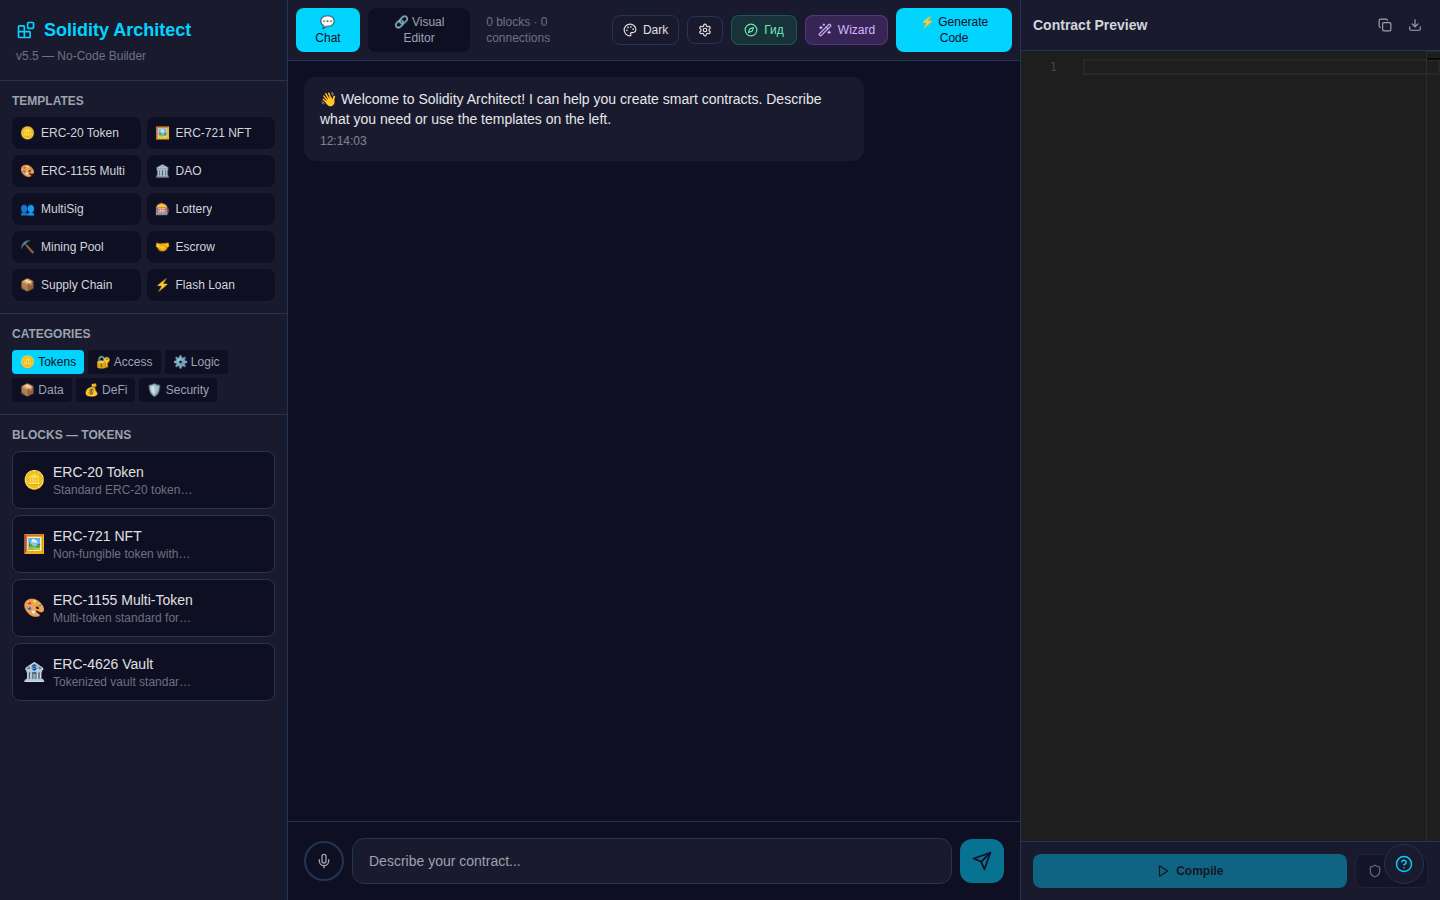Select the Tokens category
The width and height of the screenshot is (1440, 900).
[48, 362]
